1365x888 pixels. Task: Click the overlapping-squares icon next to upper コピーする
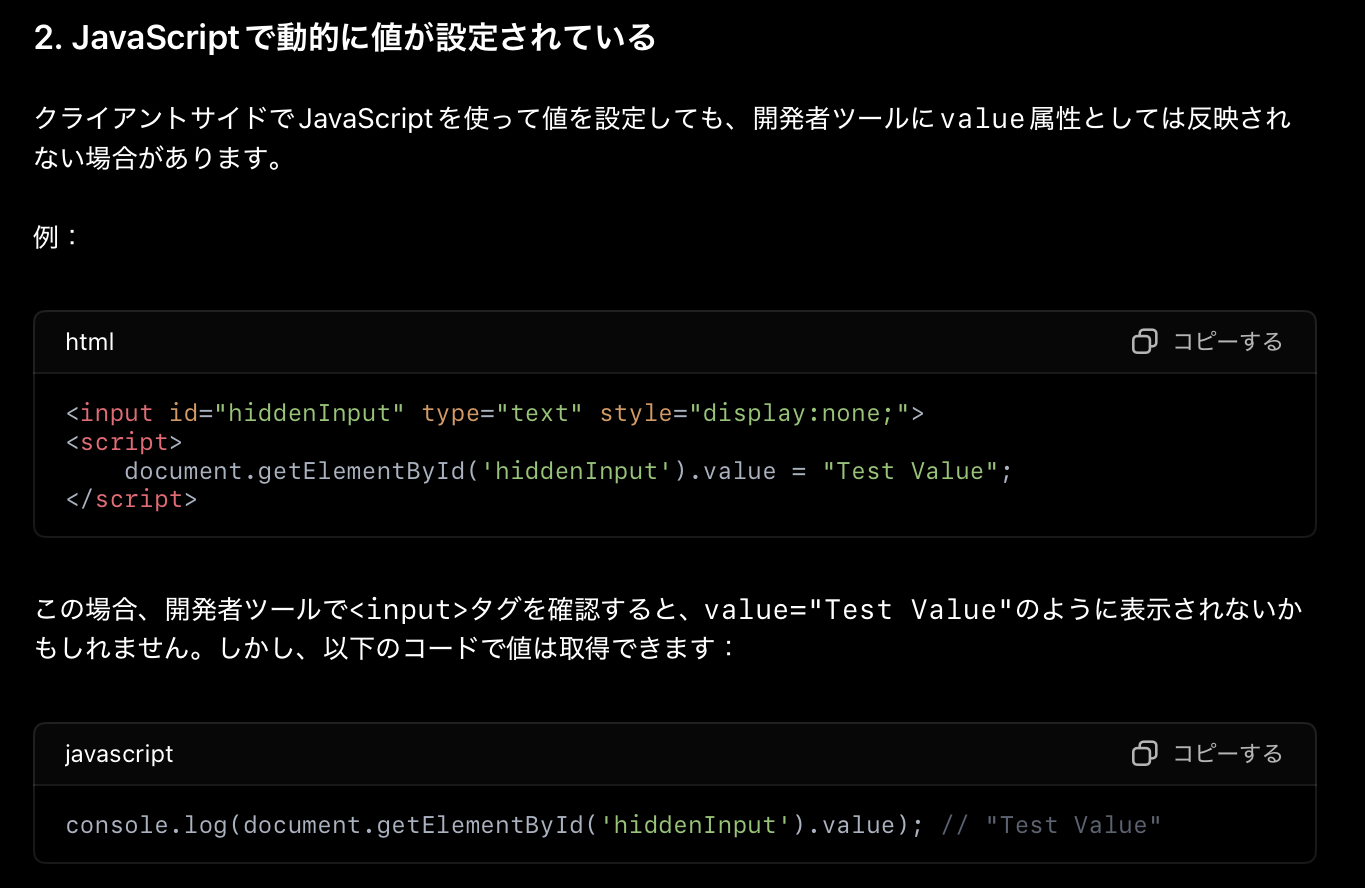pyautogui.click(x=1143, y=341)
